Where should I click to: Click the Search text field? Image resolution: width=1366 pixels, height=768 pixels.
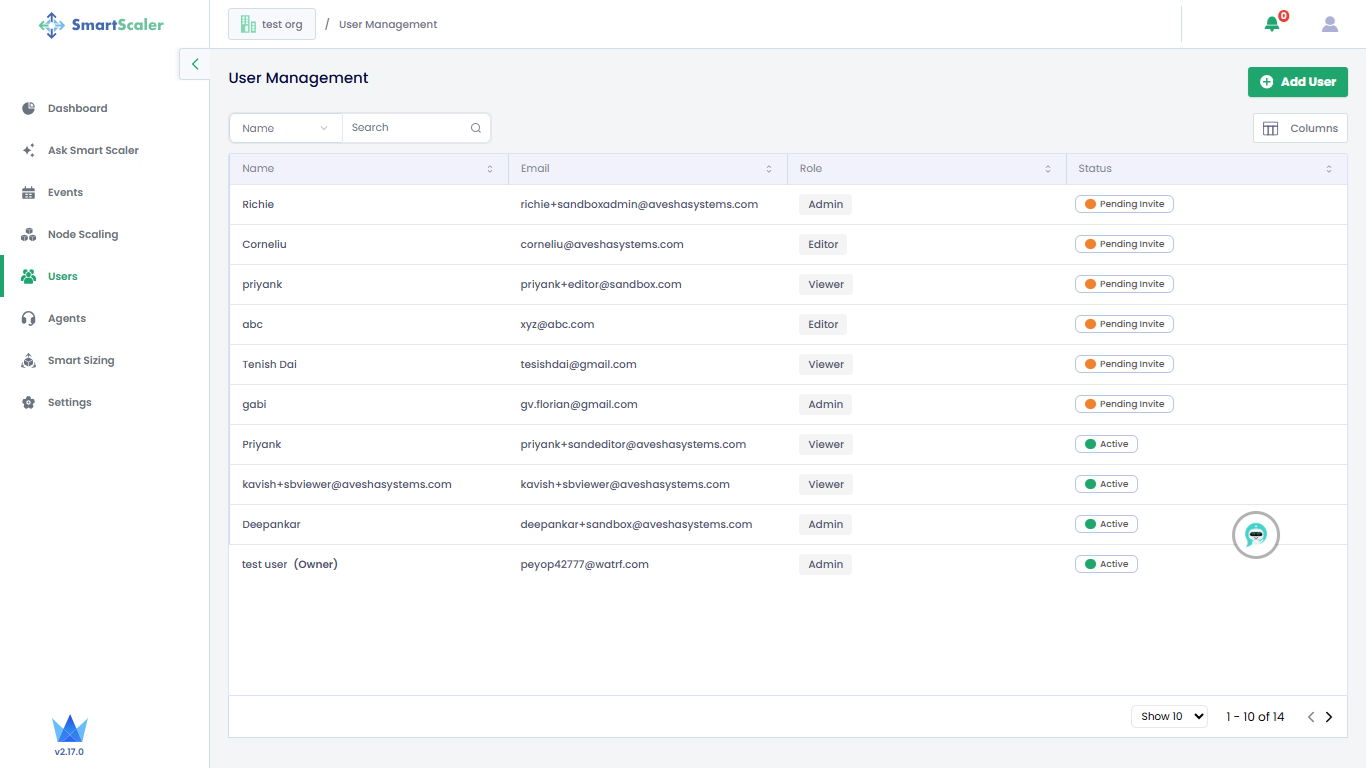(x=408, y=128)
